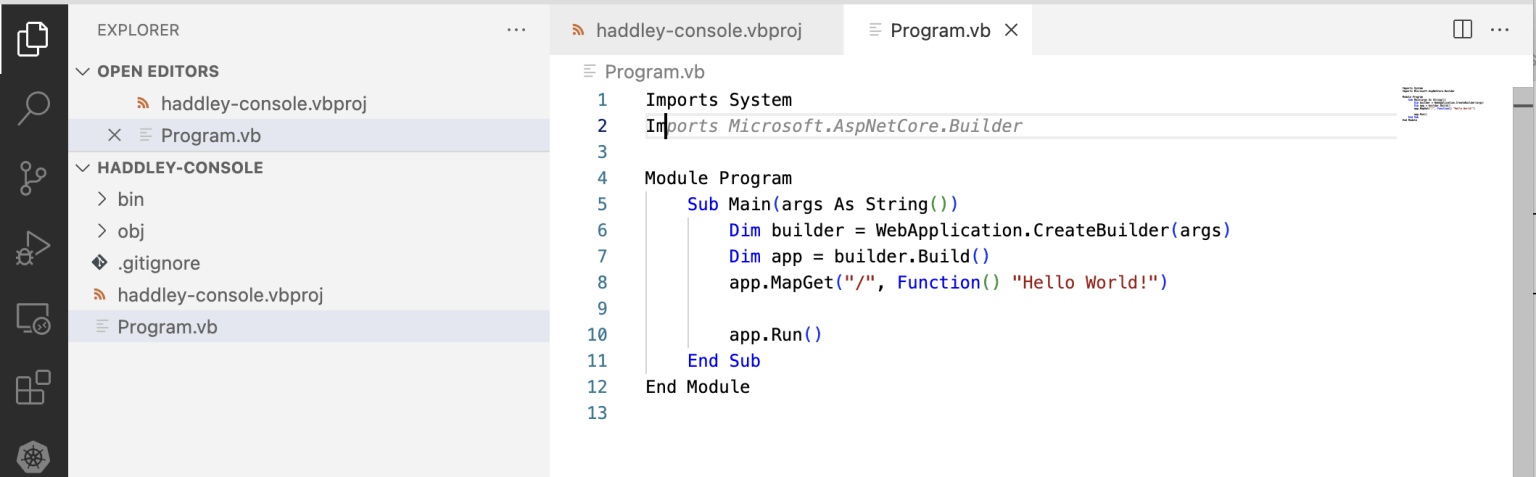Image resolution: width=1536 pixels, height=477 pixels.
Task: Click the End Module line
Action: (x=697, y=386)
